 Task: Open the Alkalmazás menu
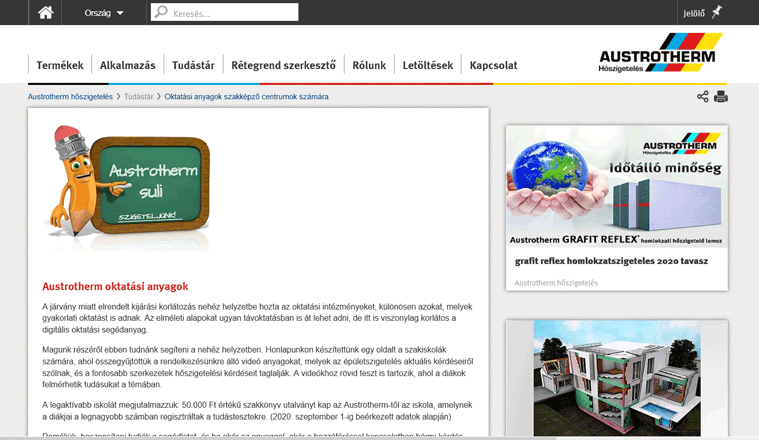(127, 65)
